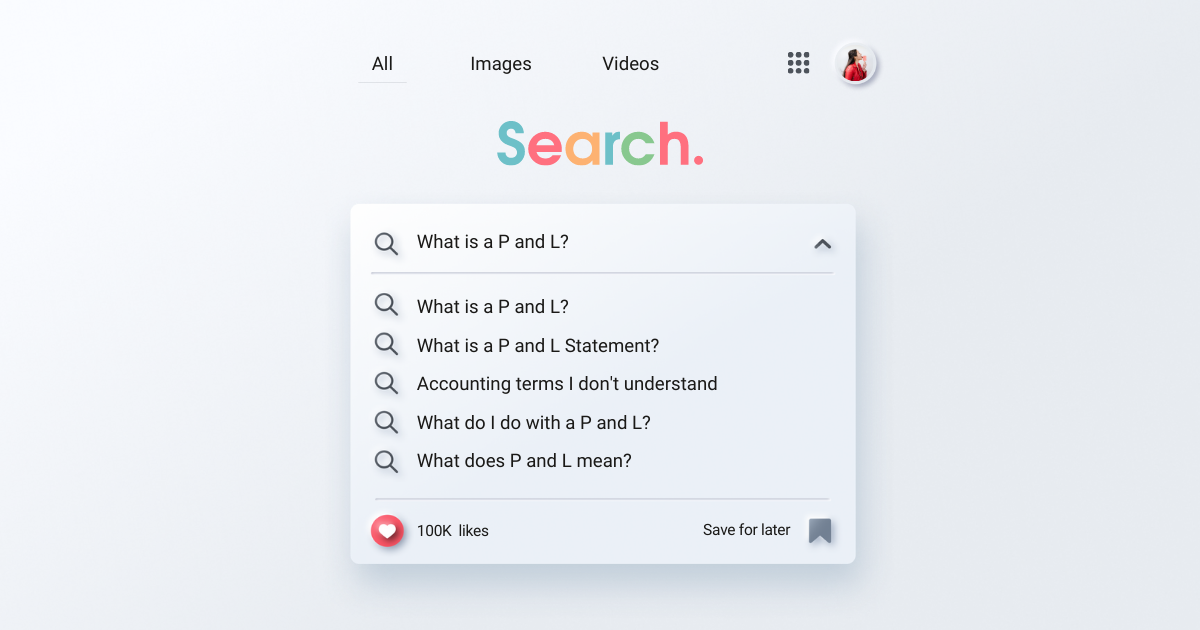Click the user profile avatar

coord(856,64)
